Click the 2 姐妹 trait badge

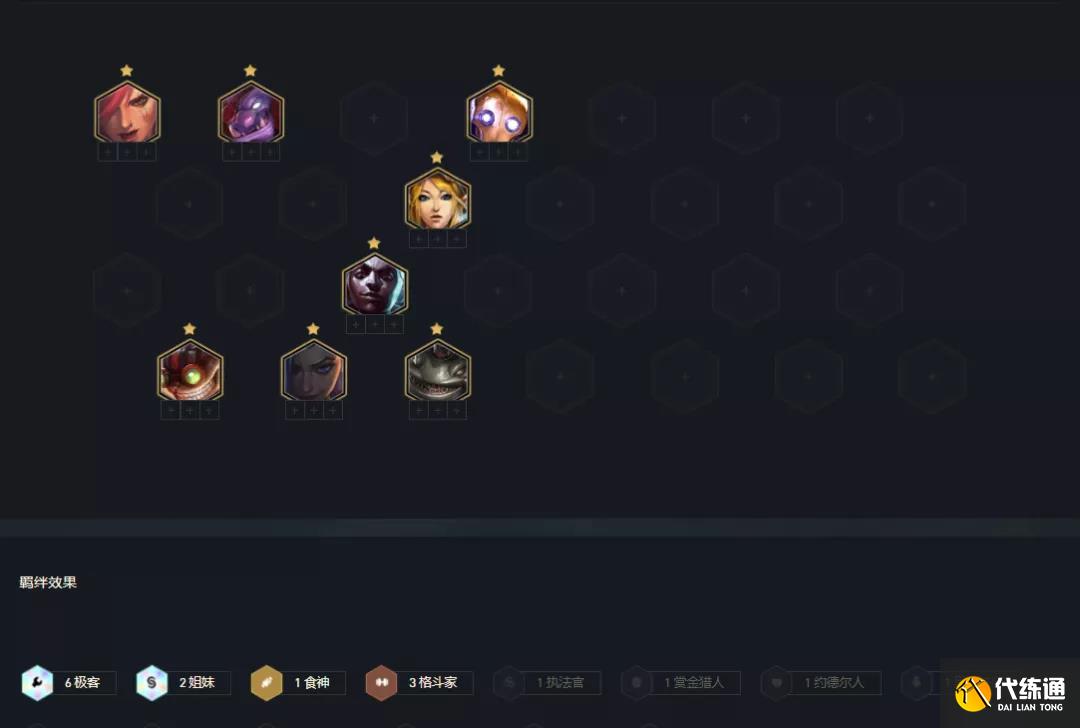[x=183, y=683]
